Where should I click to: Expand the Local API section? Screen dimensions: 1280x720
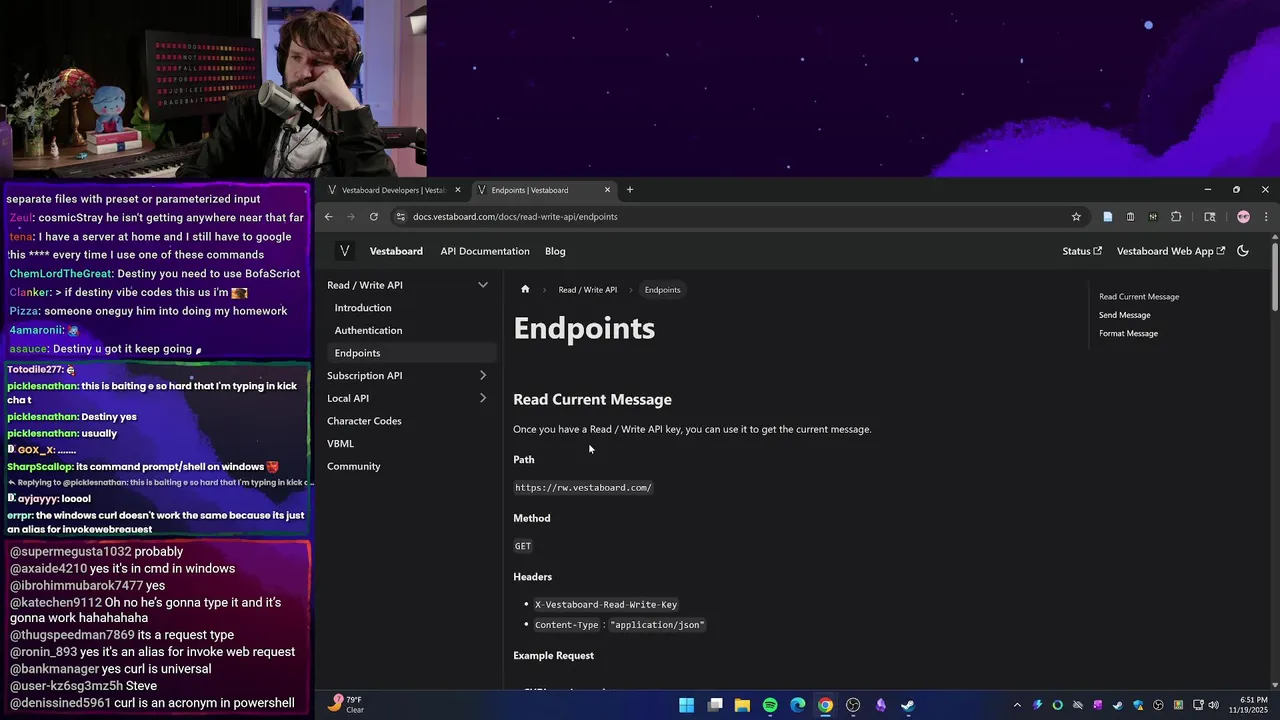[x=483, y=398]
